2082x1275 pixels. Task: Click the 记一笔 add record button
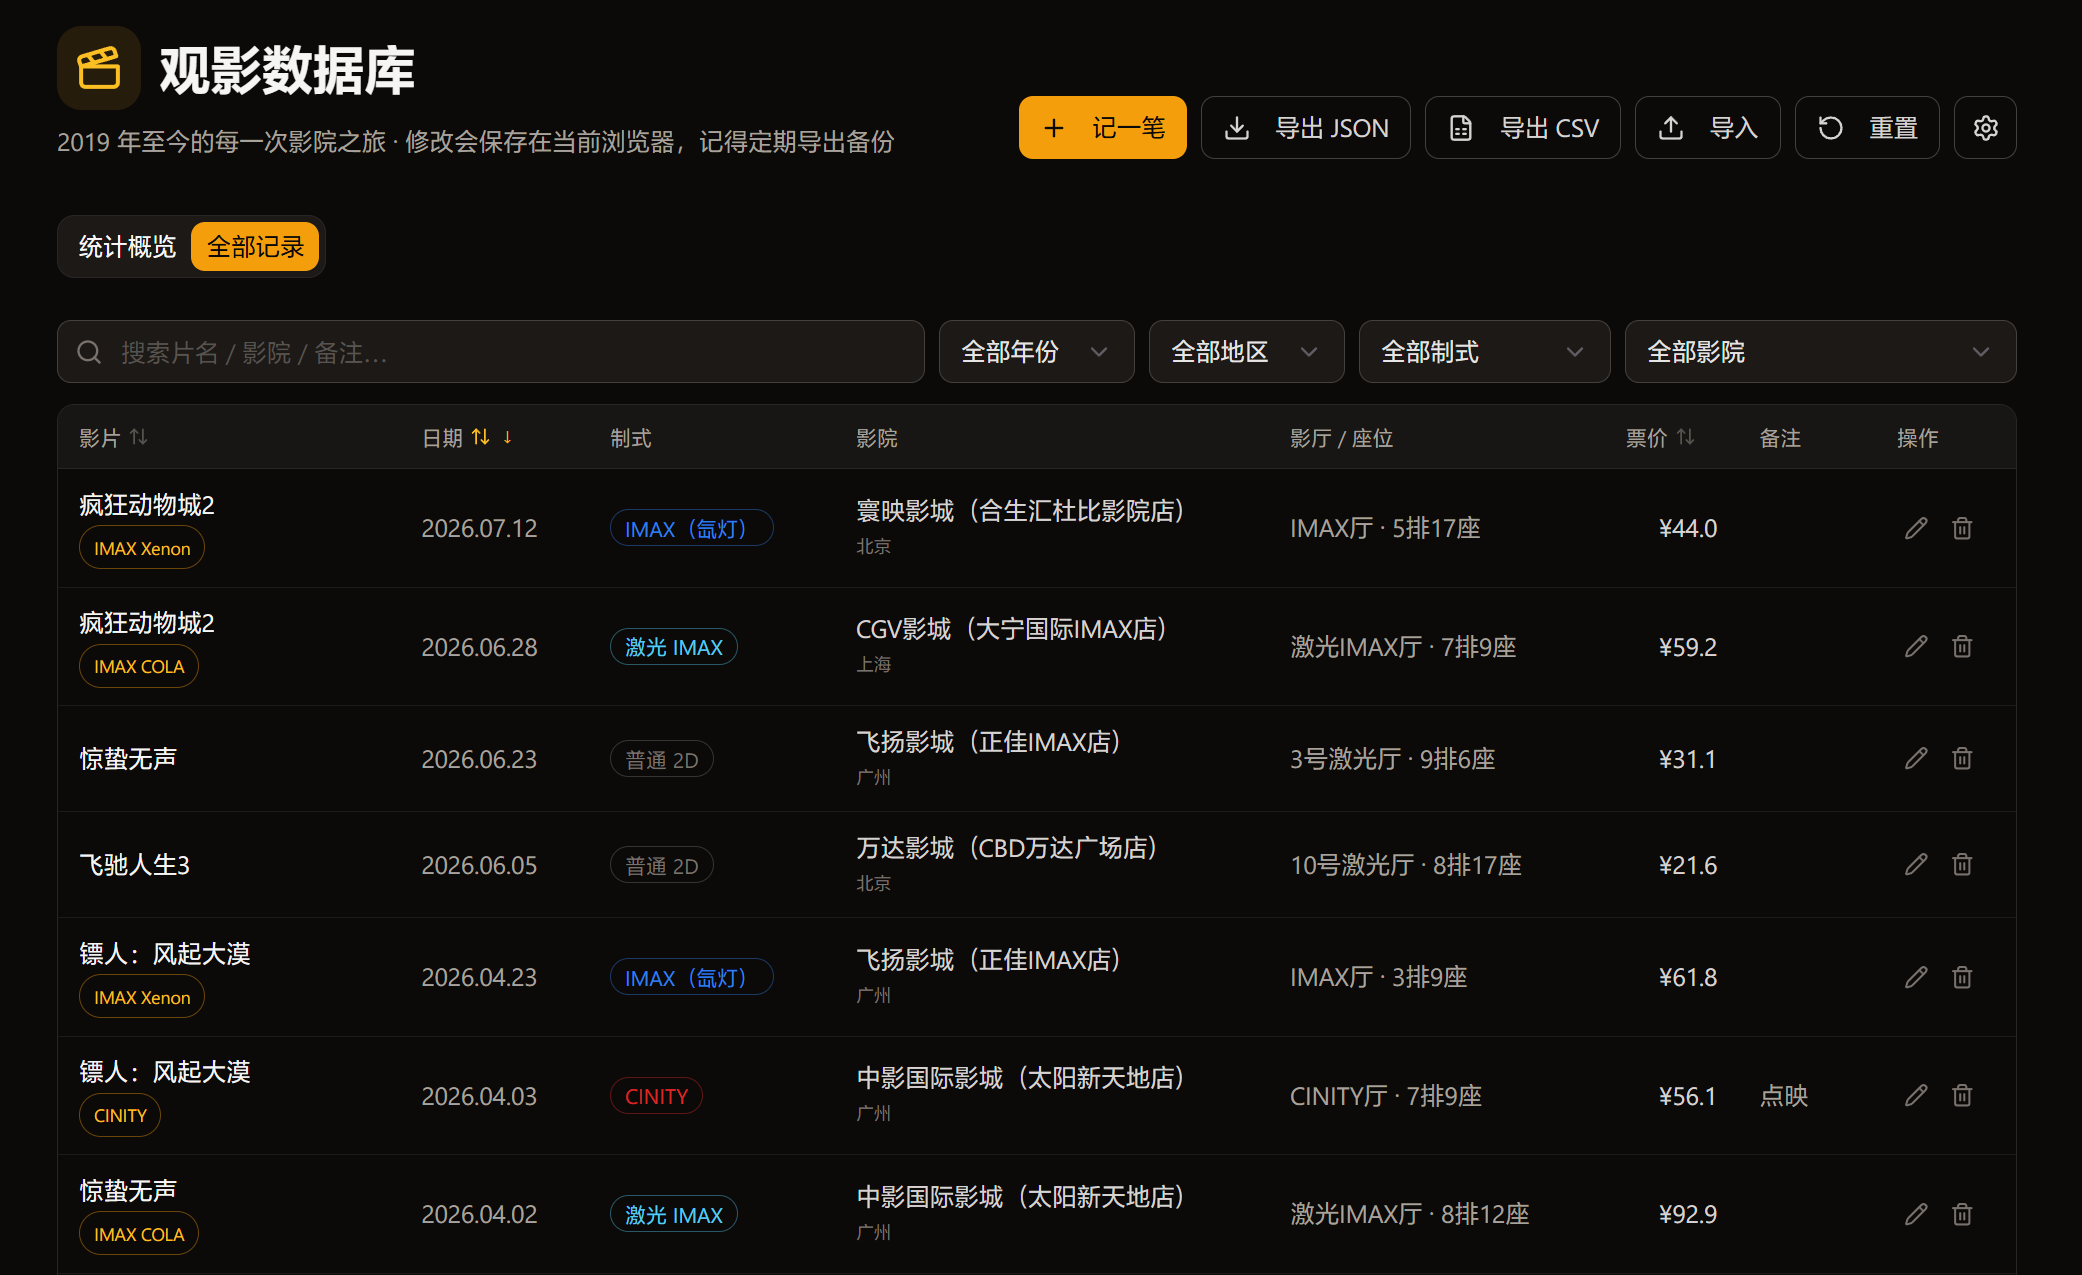pos(1102,128)
